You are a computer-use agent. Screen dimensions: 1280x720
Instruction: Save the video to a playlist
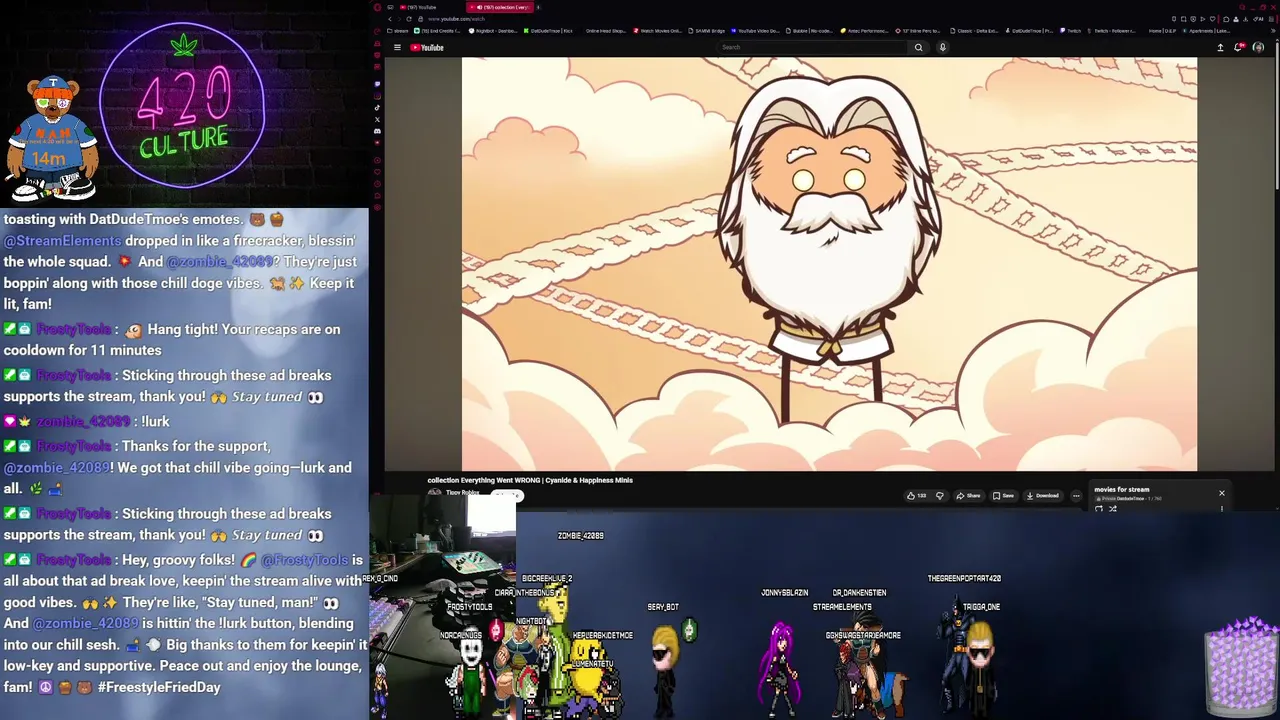pos(1004,496)
